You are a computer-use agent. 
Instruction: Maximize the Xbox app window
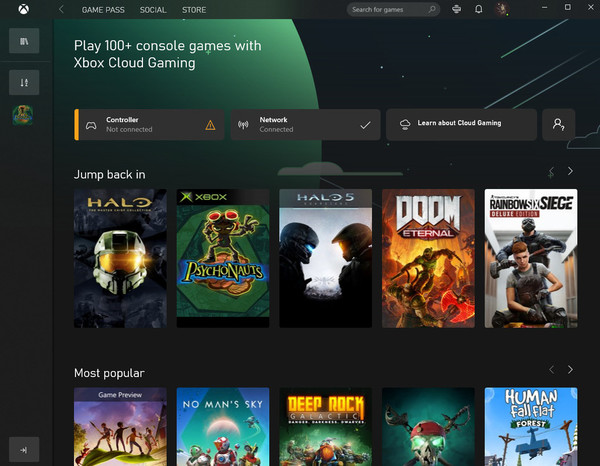click(568, 7)
